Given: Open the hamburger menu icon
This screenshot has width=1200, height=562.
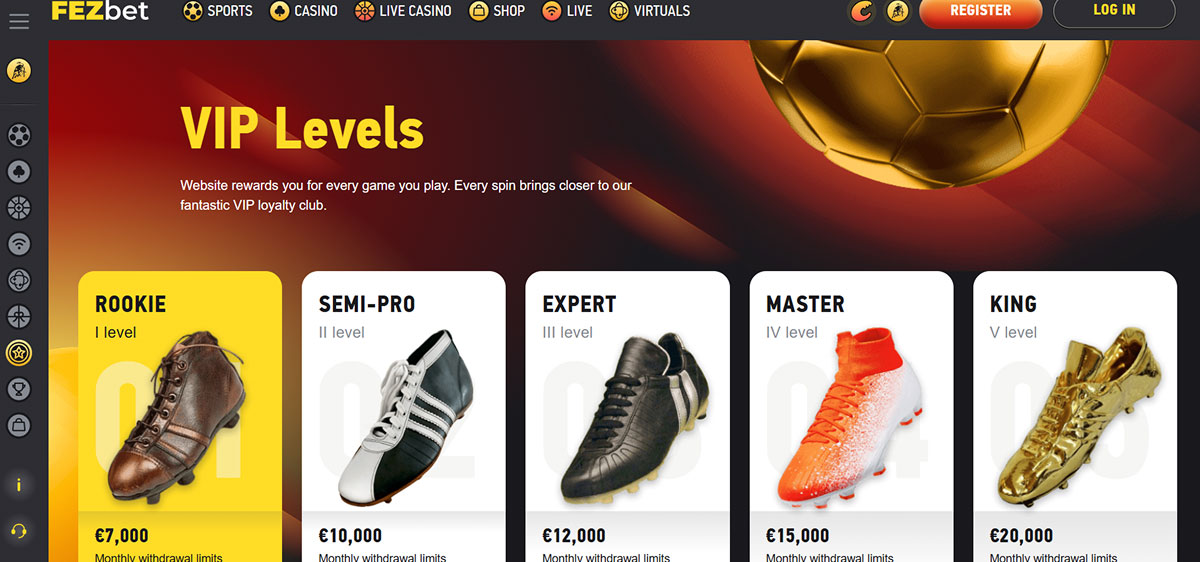Looking at the screenshot, I should click(x=18, y=20).
